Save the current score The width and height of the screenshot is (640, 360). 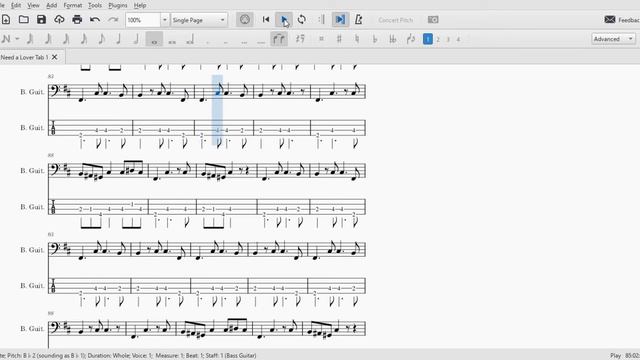tap(41, 20)
